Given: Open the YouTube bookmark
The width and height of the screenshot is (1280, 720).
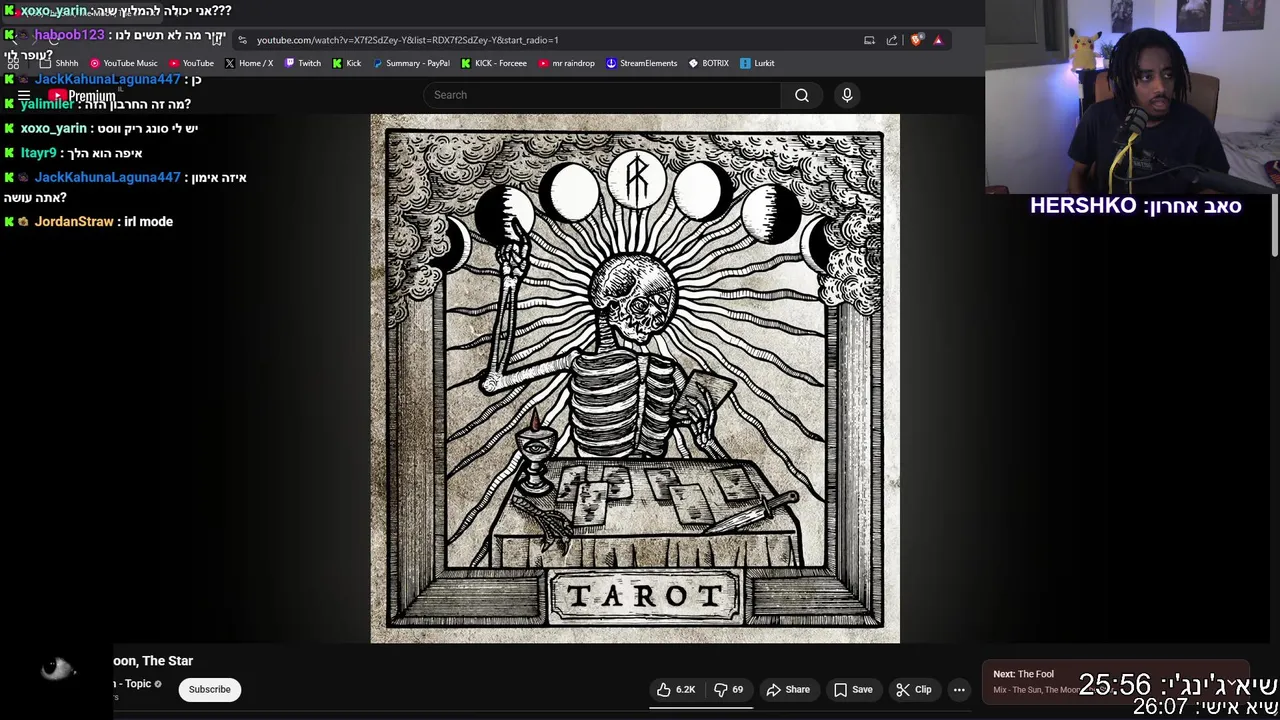Looking at the screenshot, I should [x=191, y=63].
